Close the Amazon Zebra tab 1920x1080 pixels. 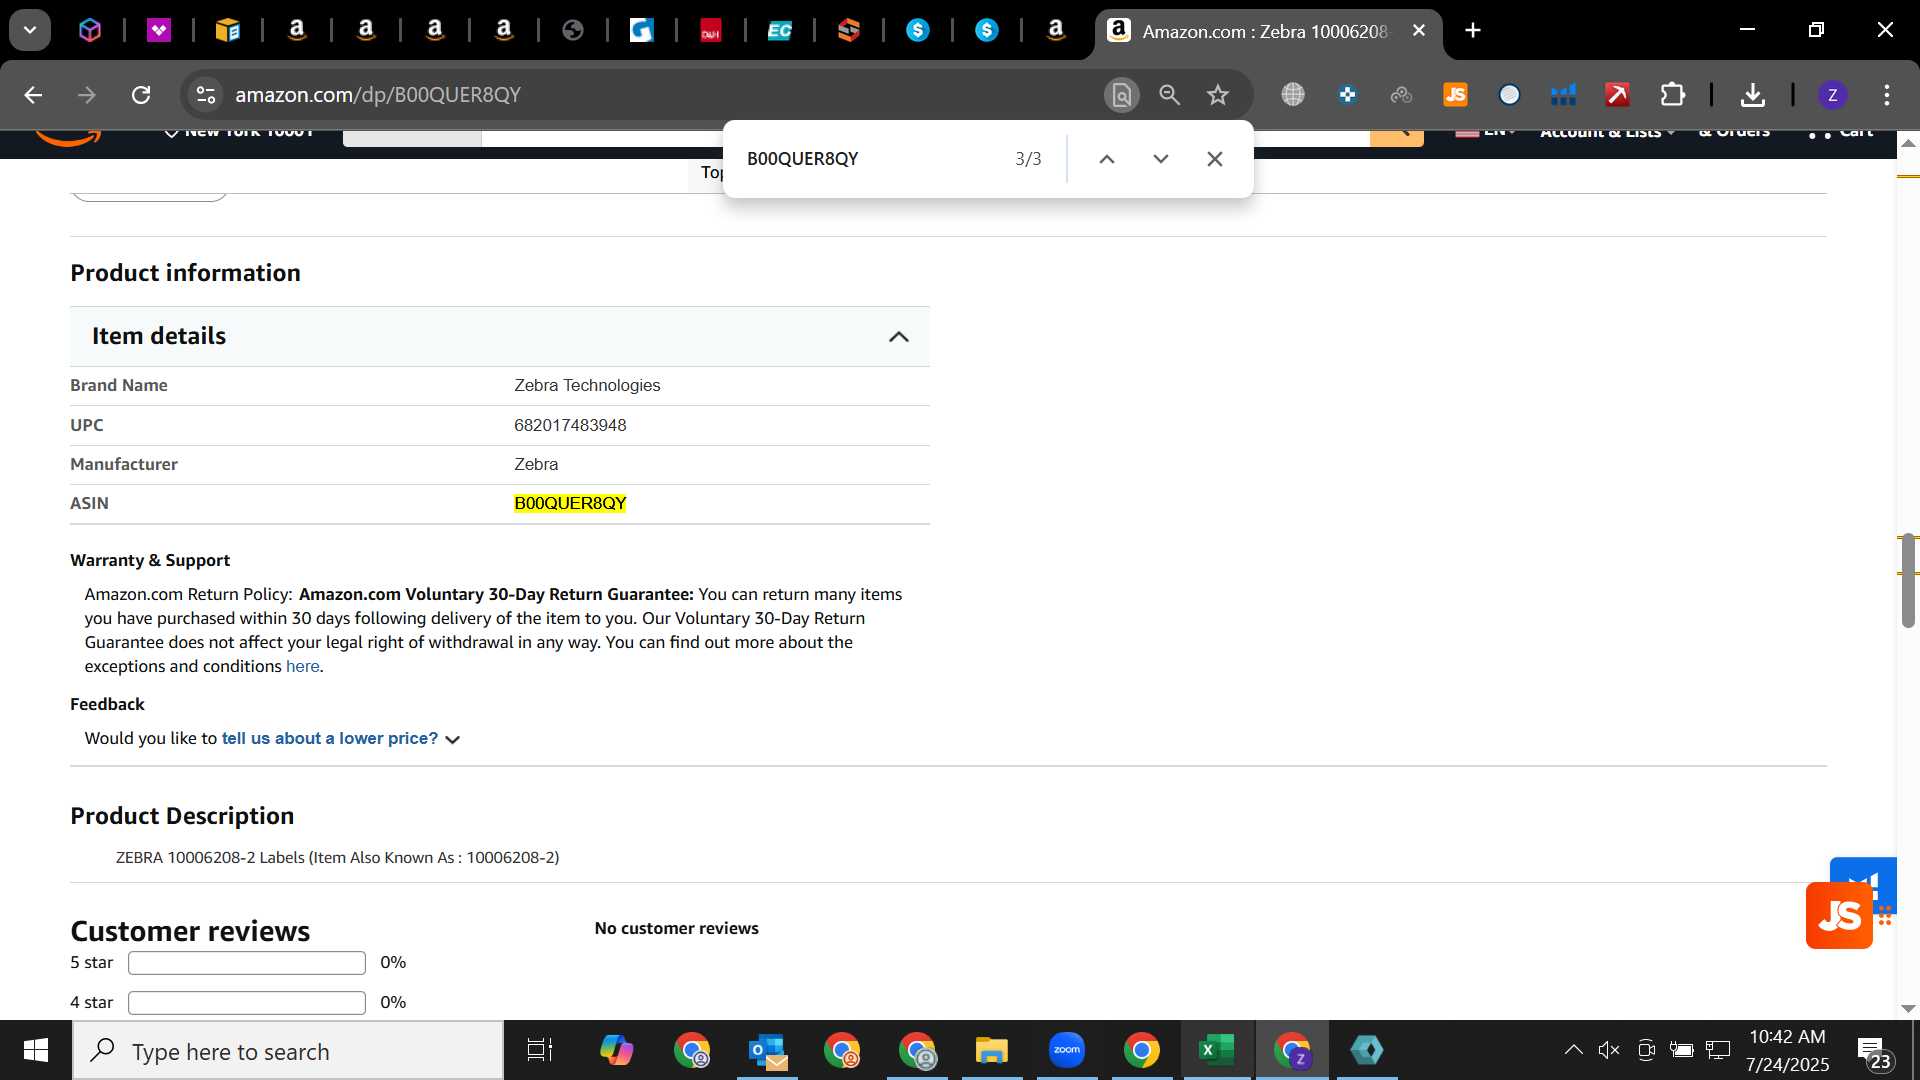[1418, 31]
